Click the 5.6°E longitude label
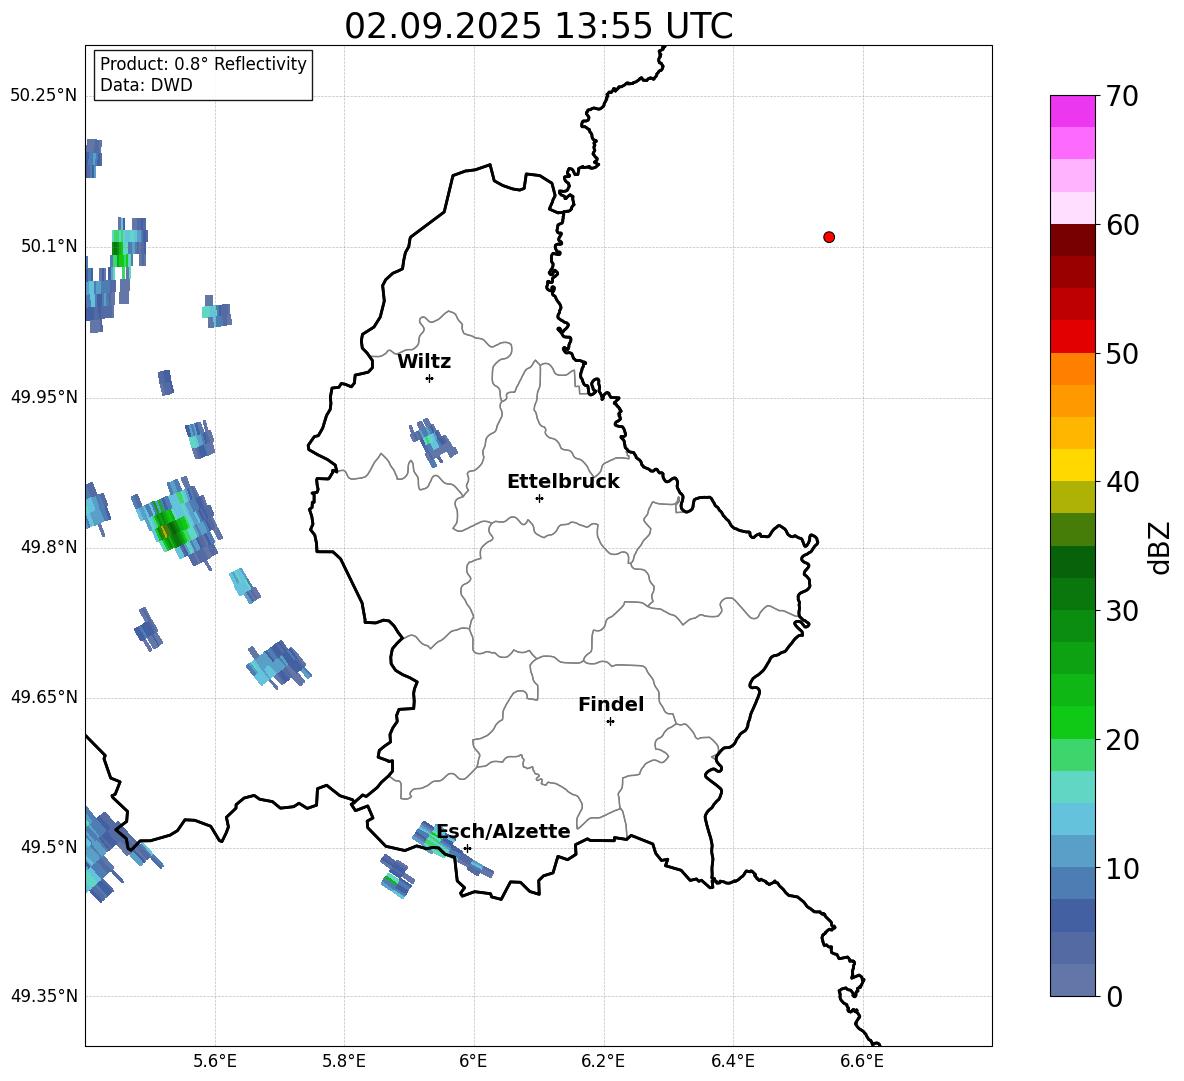The image size is (1184, 1081). click(x=215, y=1061)
